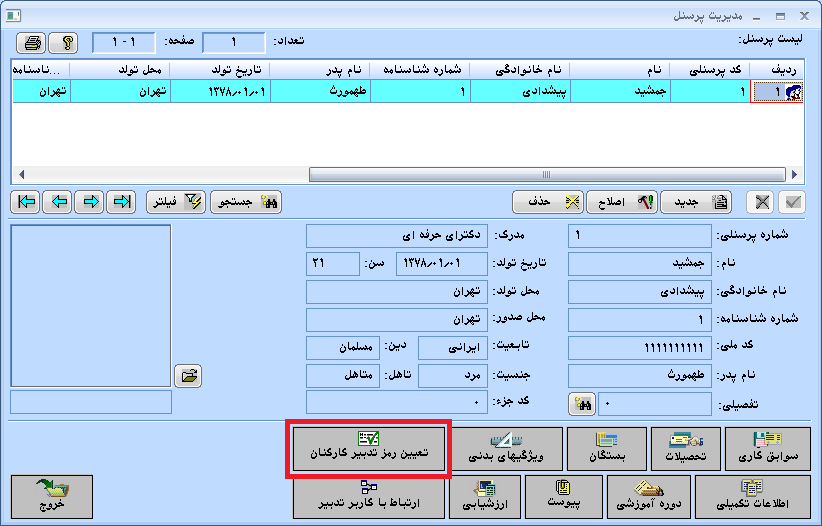This screenshot has height=526, width=822.
Task: Click the cell پیشدادی in the list row
Action: click(x=520, y=92)
